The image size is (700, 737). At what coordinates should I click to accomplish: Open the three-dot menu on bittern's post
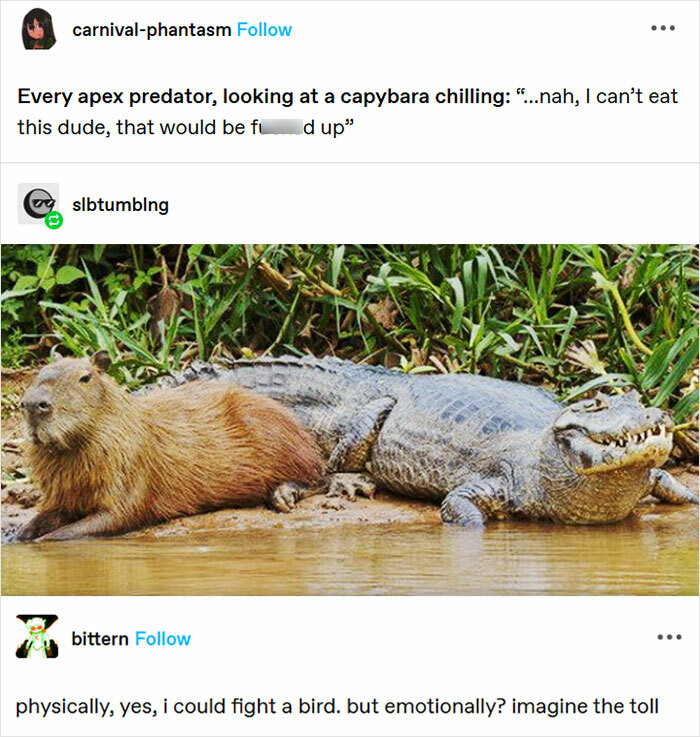click(669, 637)
